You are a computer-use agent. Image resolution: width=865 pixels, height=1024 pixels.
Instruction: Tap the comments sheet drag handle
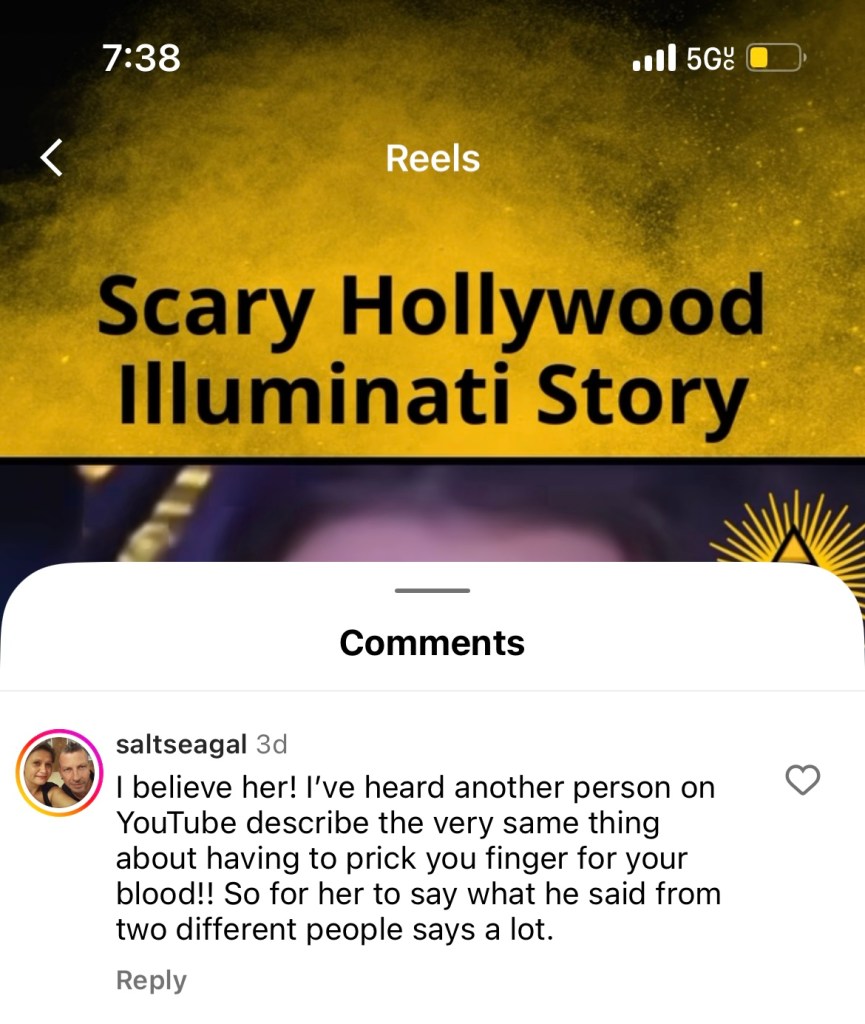[432, 590]
